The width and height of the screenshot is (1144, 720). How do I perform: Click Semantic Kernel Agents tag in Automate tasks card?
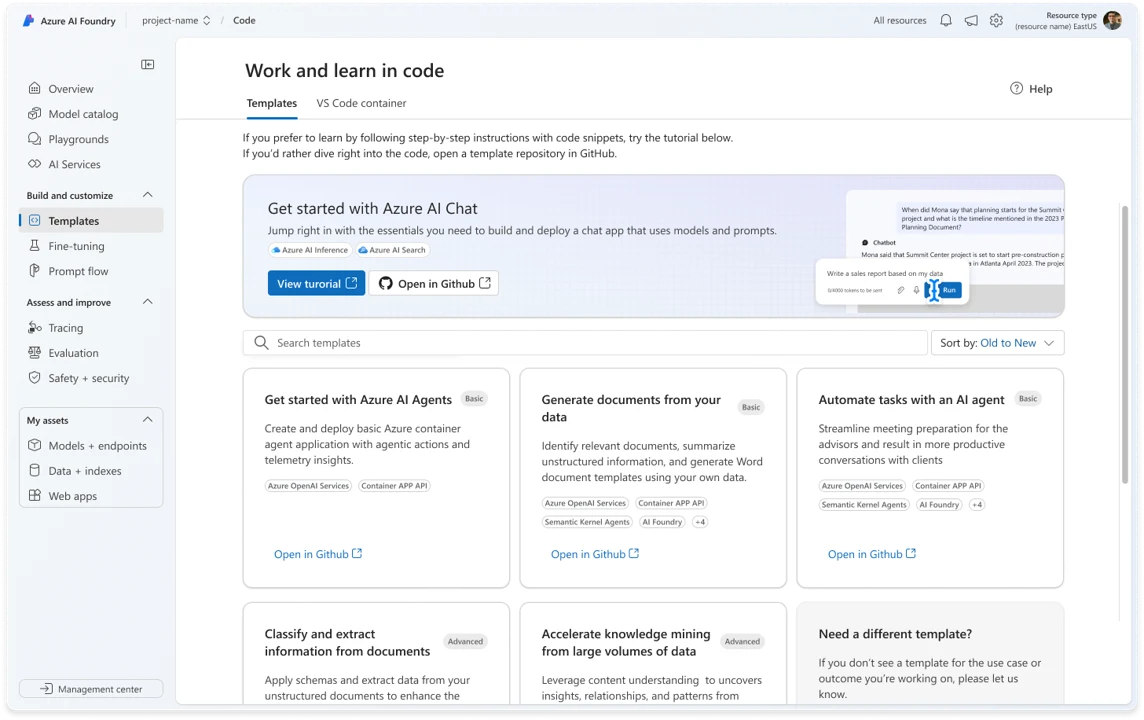click(864, 504)
